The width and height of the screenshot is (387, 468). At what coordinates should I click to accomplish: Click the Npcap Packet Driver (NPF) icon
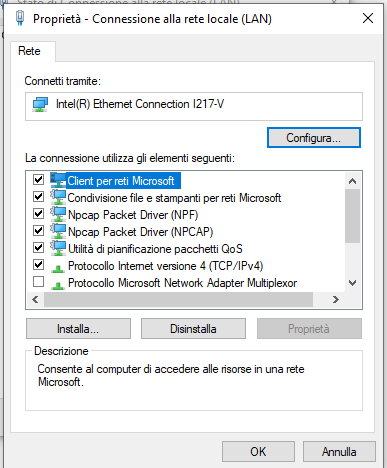[x=58, y=214]
